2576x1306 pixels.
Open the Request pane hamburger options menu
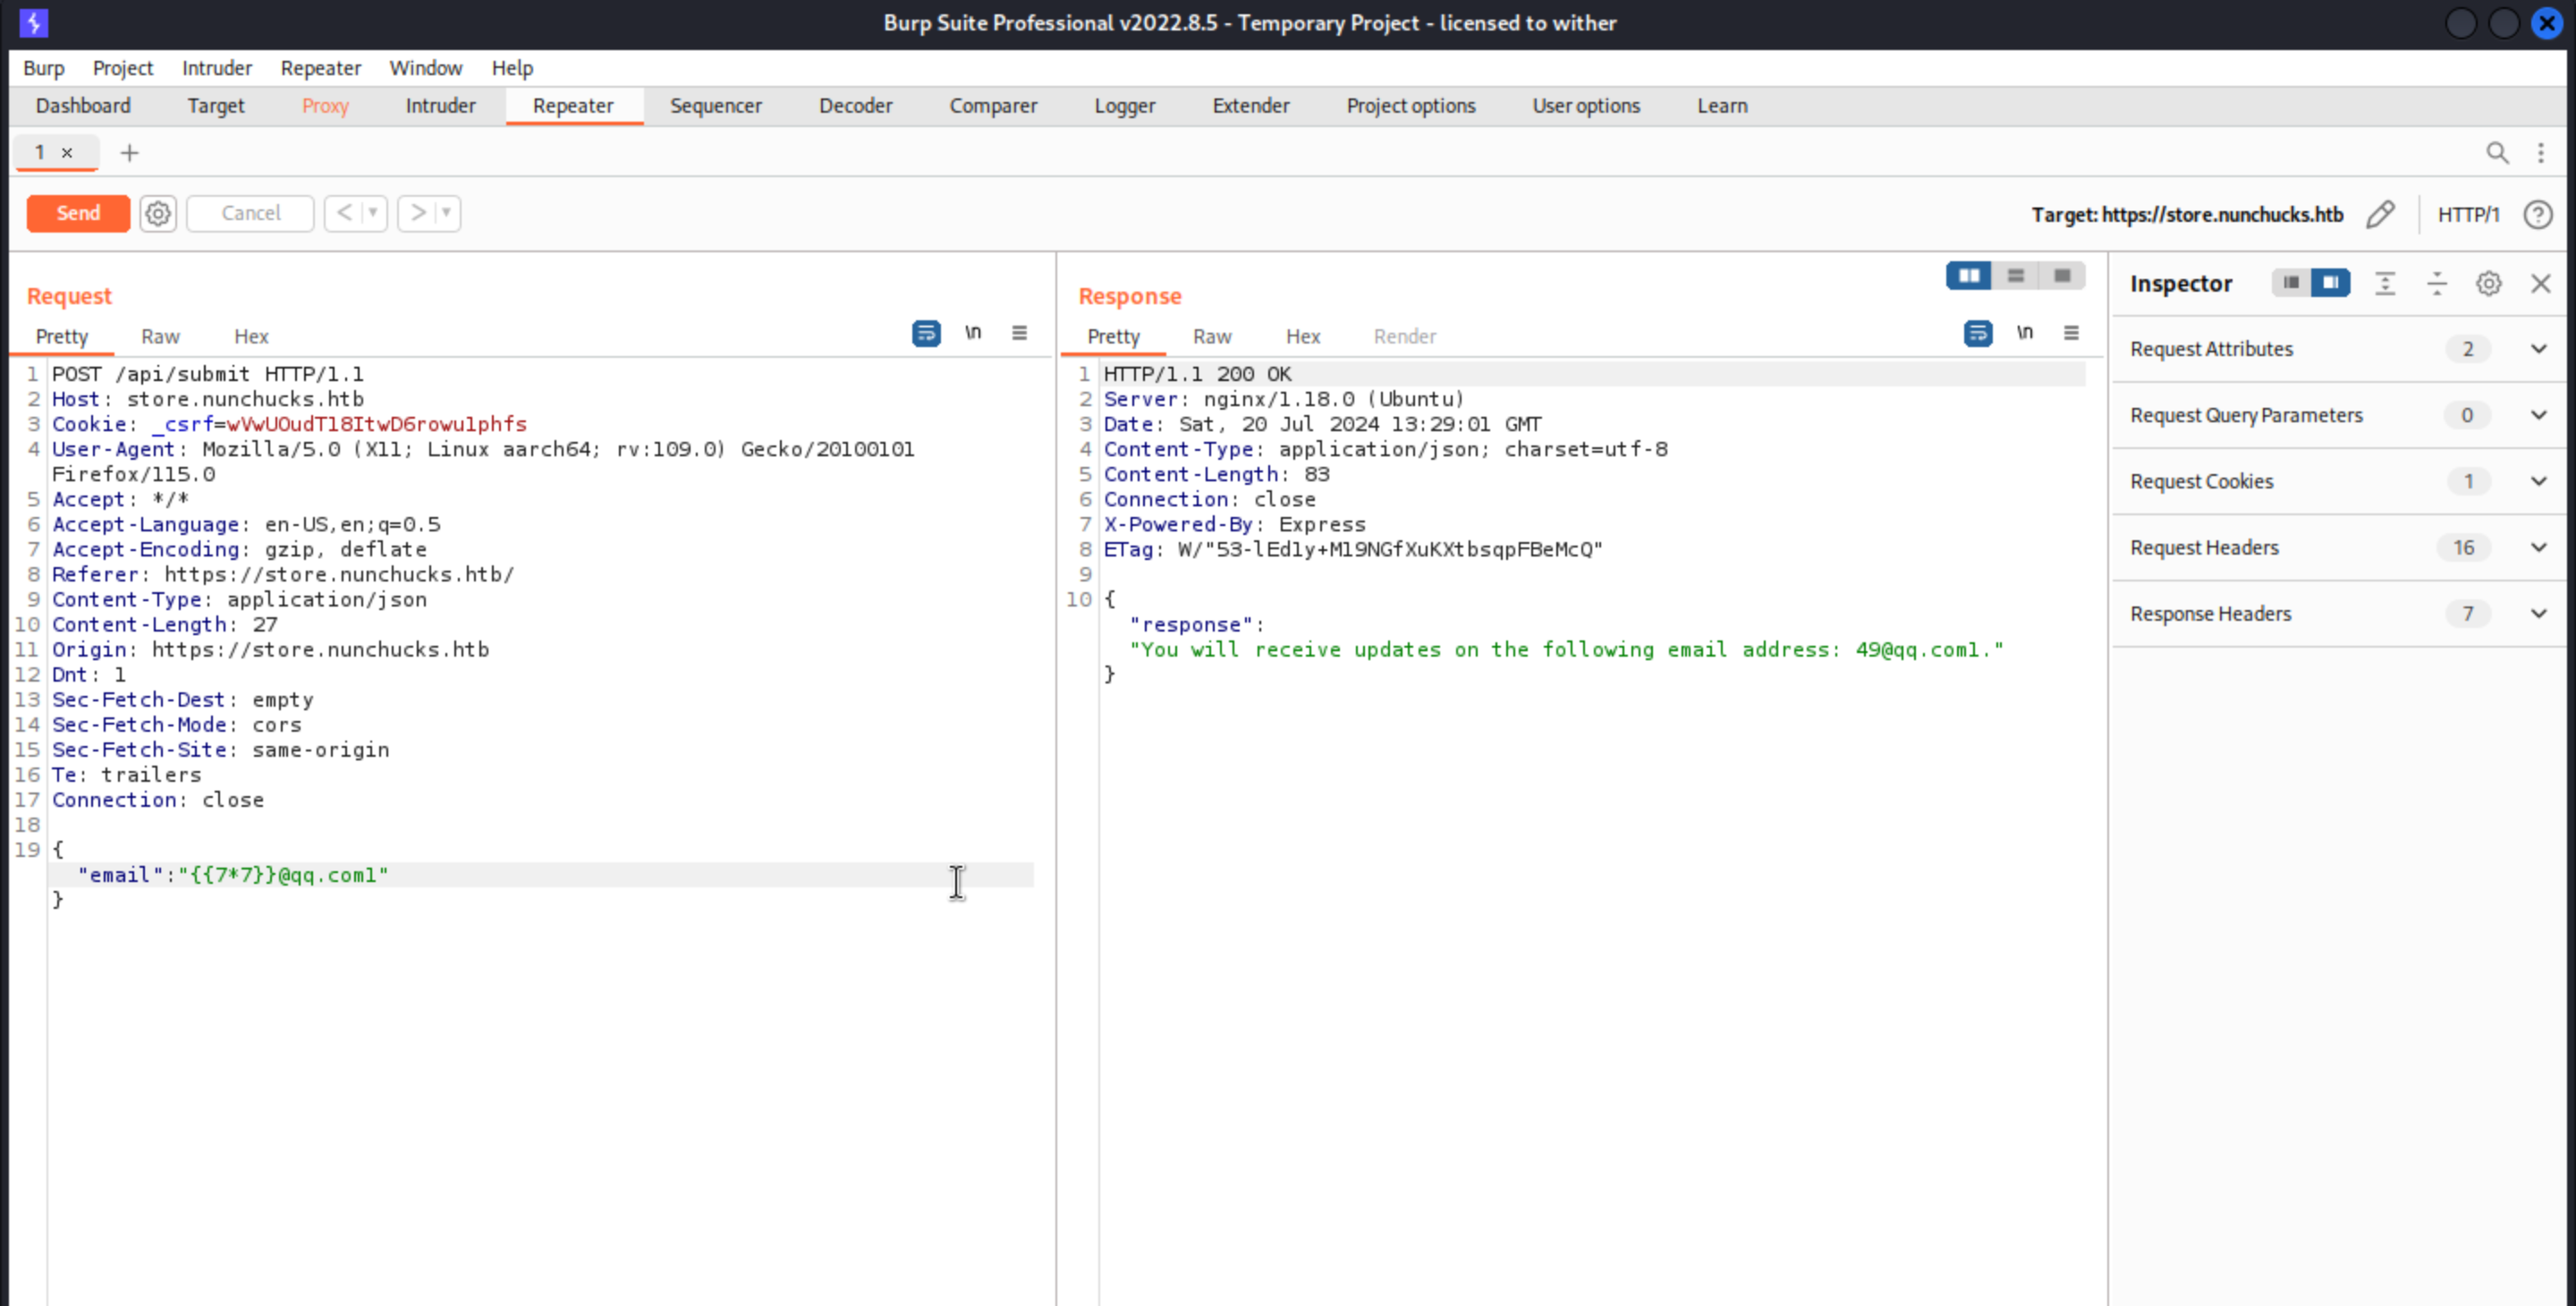(x=1019, y=333)
